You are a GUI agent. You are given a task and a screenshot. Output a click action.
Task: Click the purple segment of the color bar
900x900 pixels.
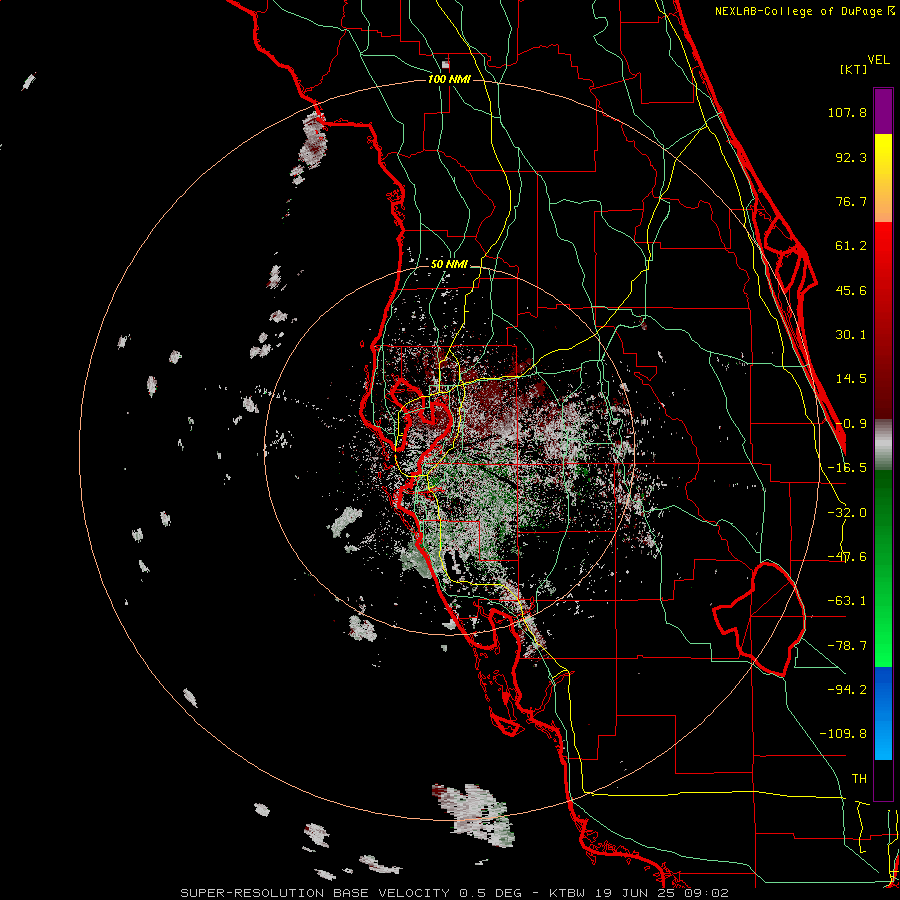pyautogui.click(x=883, y=111)
